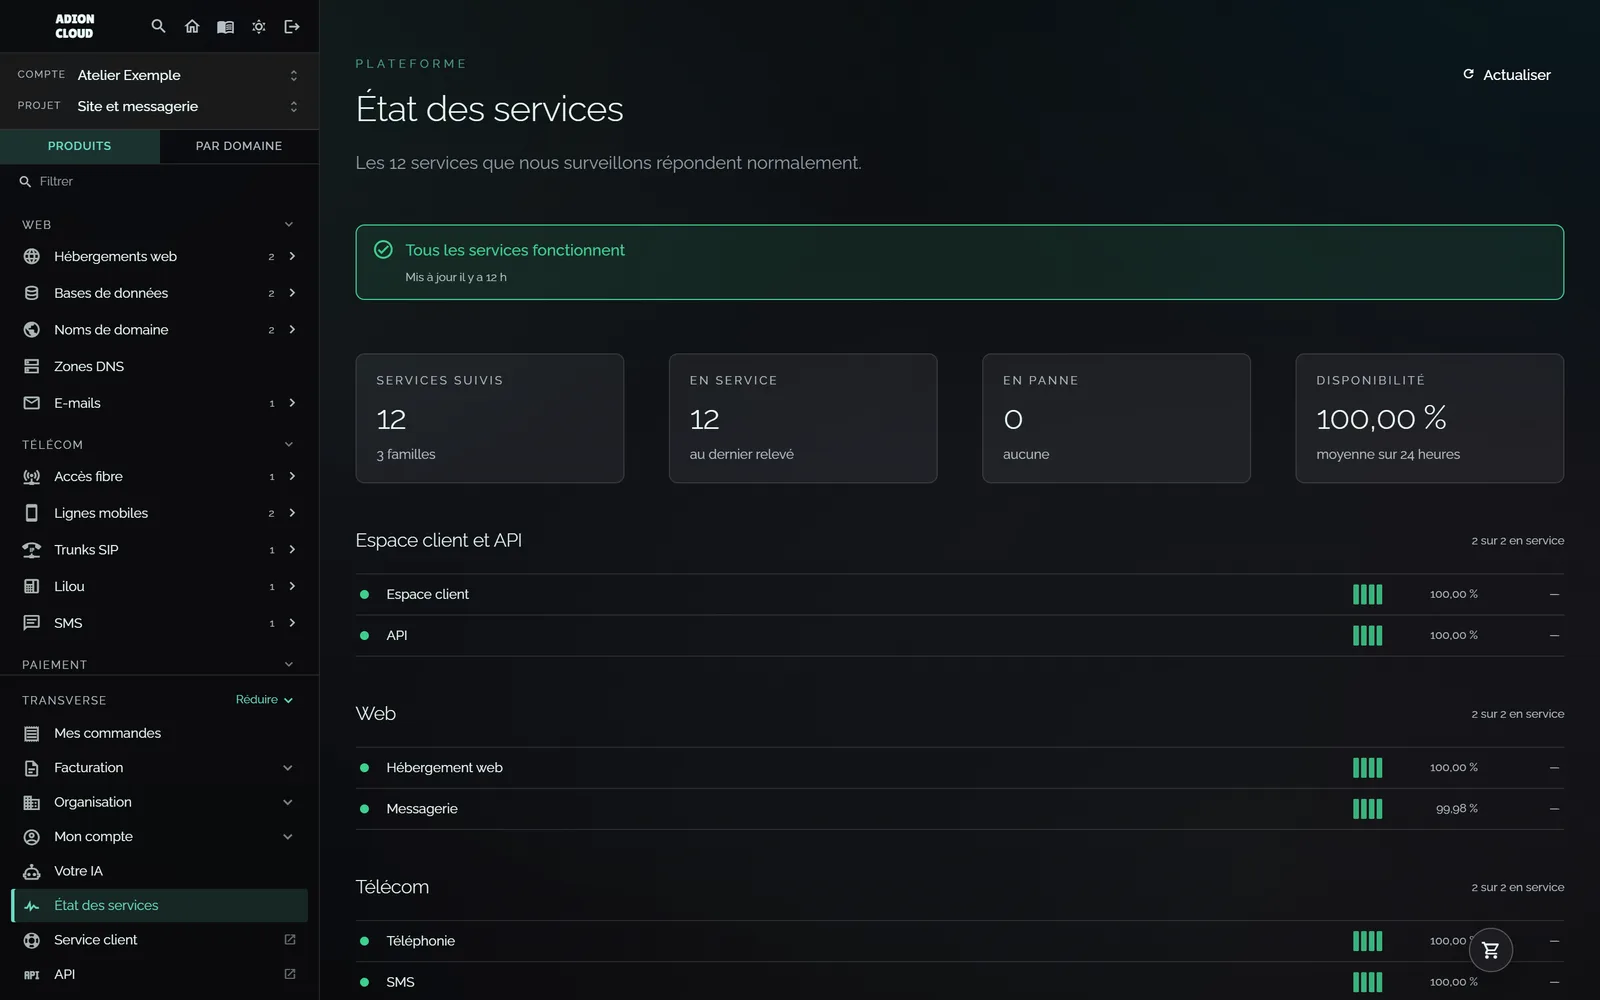Click Lignes mobiles phone icon

[x=32, y=513]
